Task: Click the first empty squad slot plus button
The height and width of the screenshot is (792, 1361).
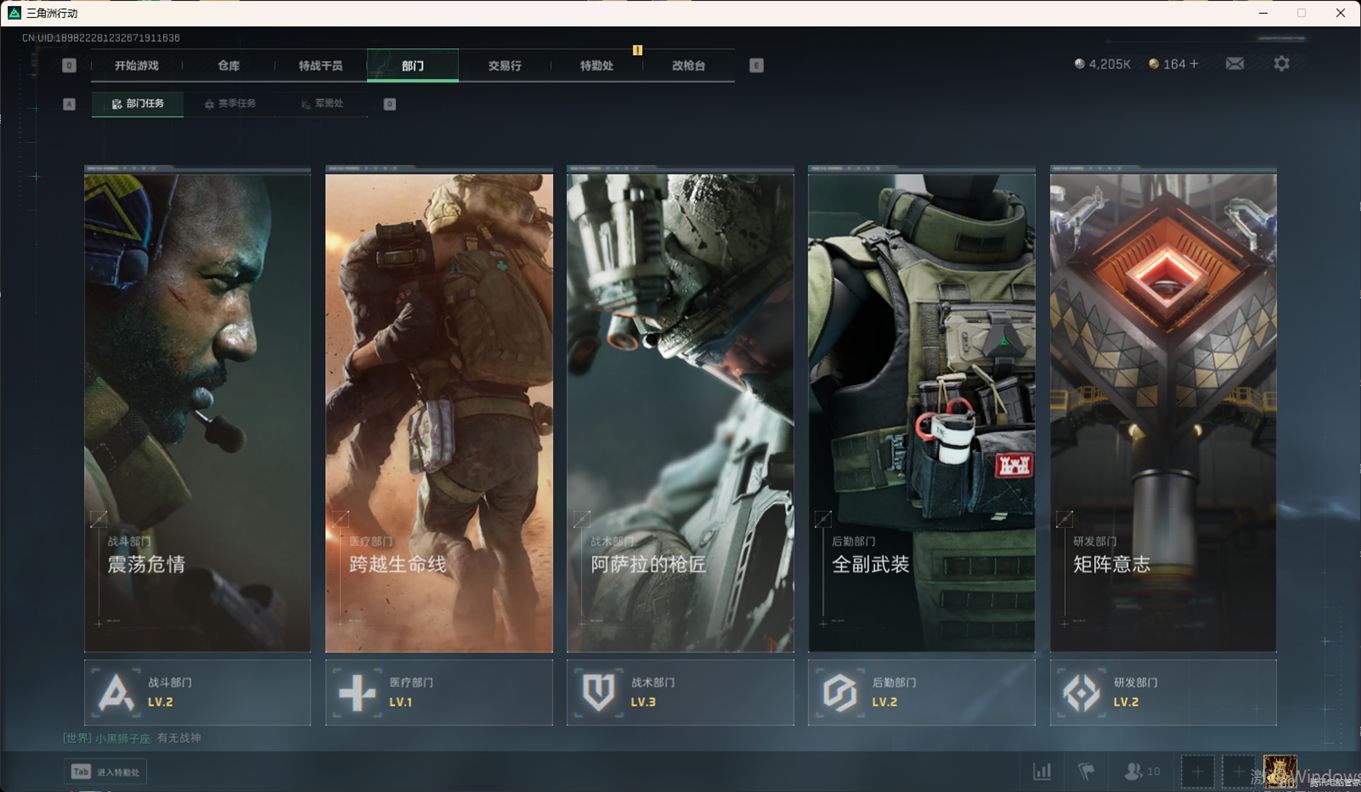Action: (1197, 771)
